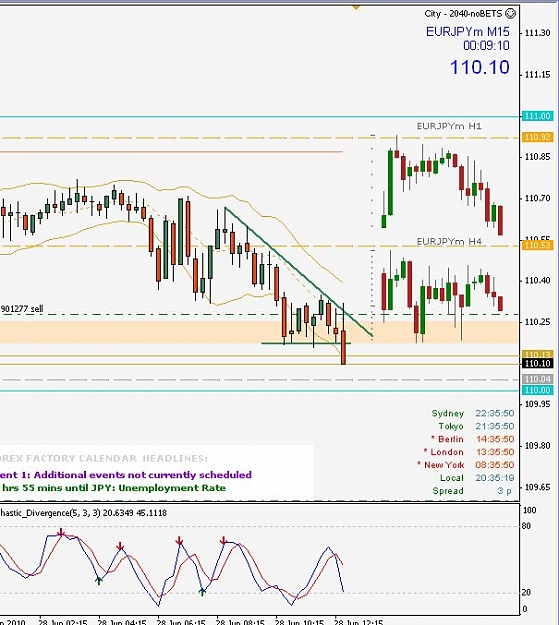Select the green descending trendline
559x625 pixels.
click(x=298, y=271)
